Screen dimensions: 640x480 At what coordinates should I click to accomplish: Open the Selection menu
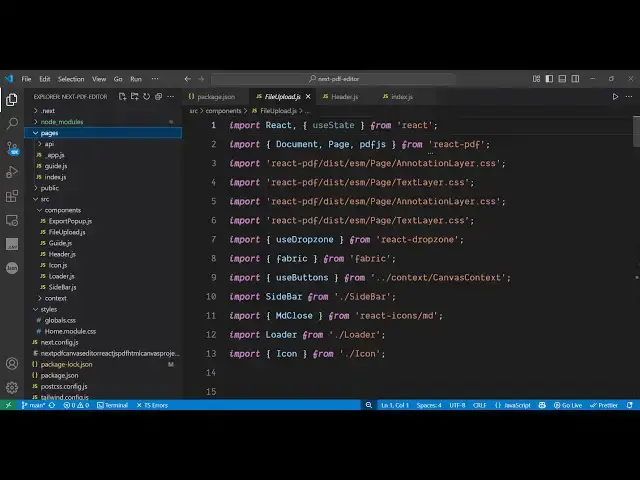point(71,79)
